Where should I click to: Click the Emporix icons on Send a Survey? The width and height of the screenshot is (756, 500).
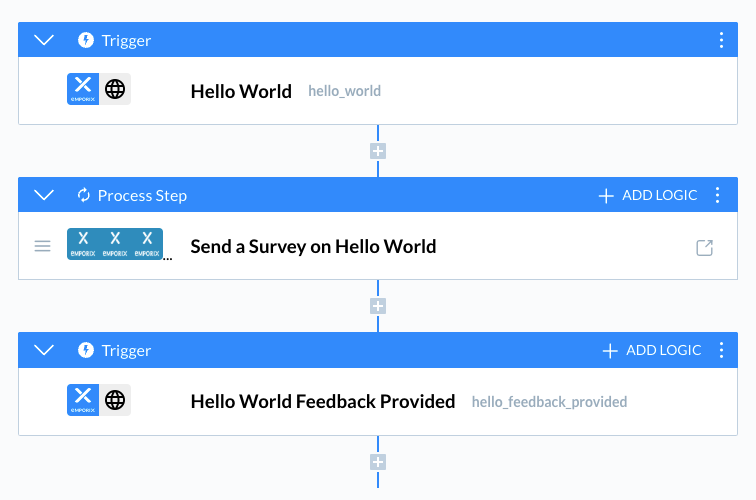(116, 244)
